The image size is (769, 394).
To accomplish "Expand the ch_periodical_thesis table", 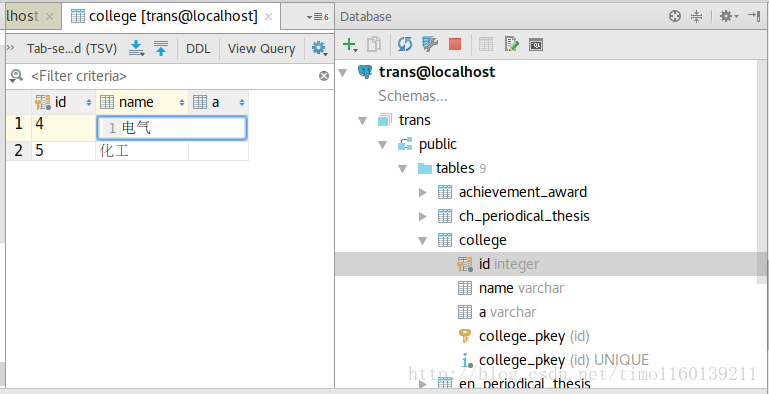I will [423, 216].
